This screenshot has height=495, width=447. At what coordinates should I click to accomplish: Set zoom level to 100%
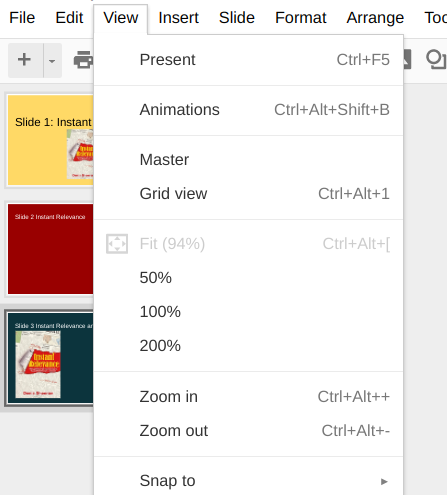(x=248, y=312)
